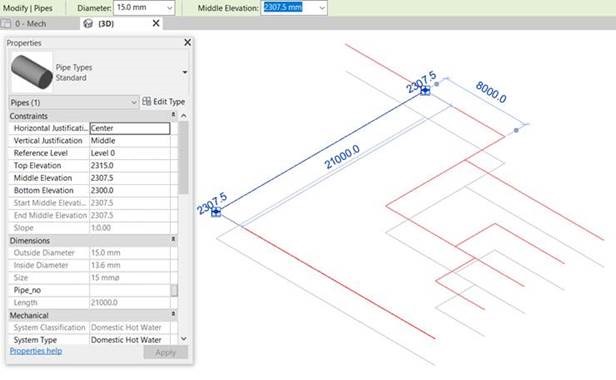
Task: Click Start Middle Elevation value 2307.5
Action: [130, 203]
